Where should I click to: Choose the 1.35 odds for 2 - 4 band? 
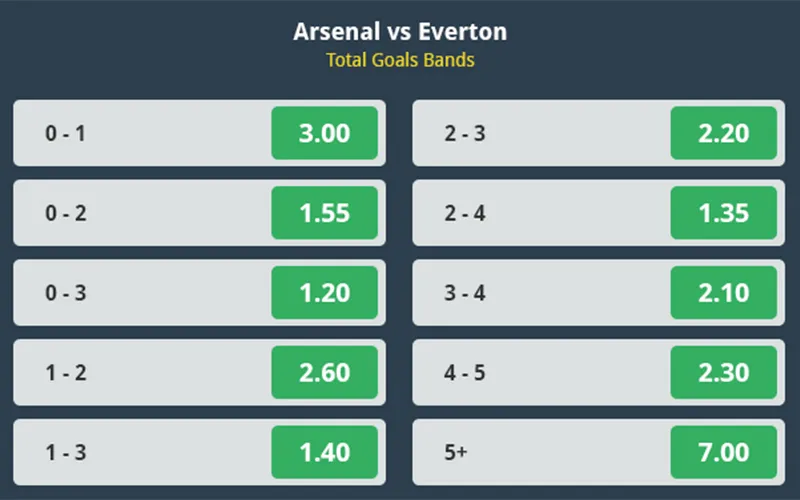[x=723, y=213]
